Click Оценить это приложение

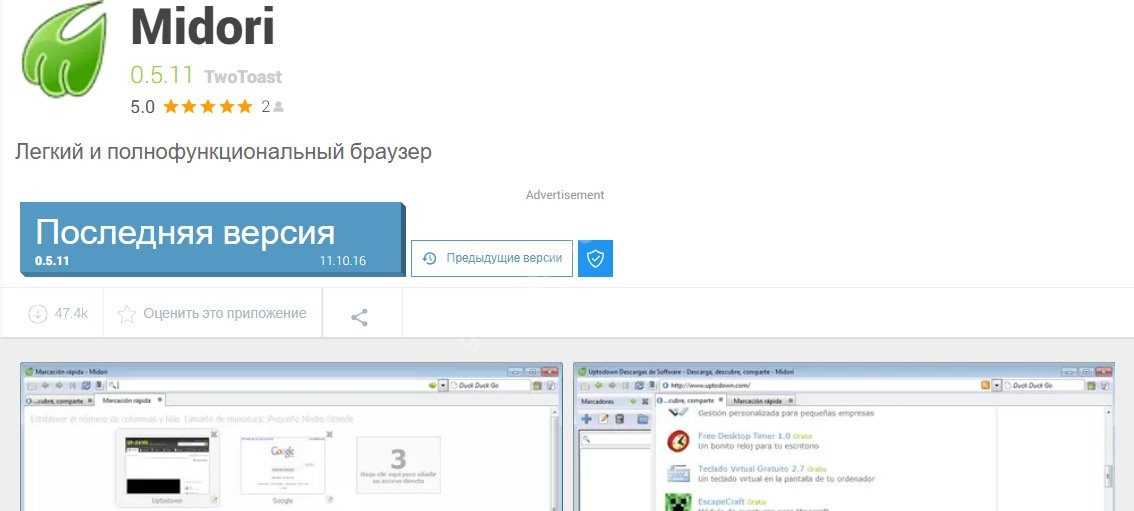tap(213, 314)
